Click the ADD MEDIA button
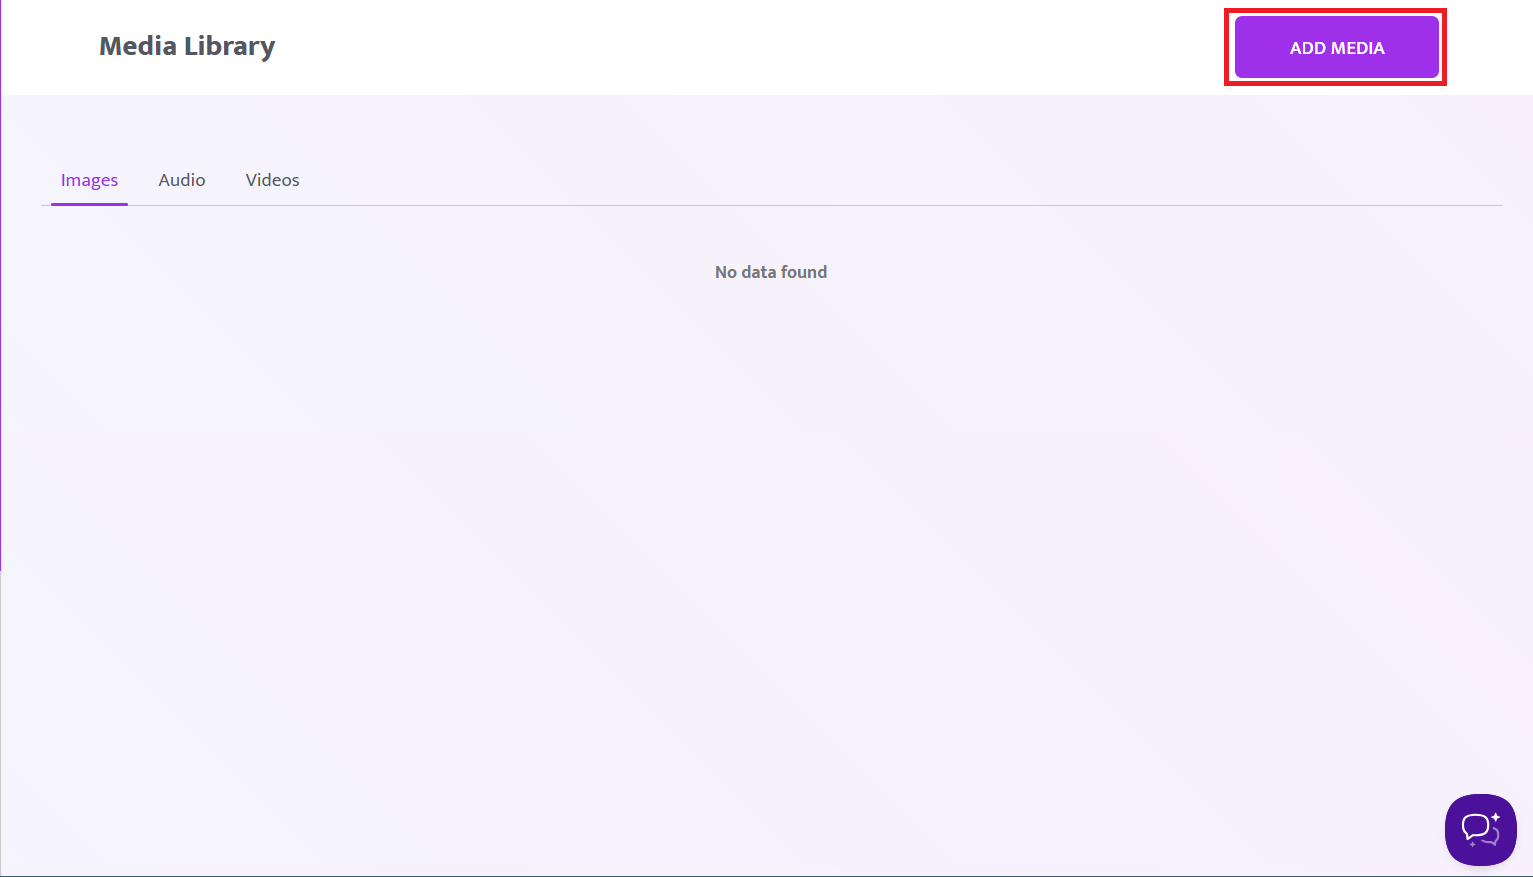 coord(1336,47)
